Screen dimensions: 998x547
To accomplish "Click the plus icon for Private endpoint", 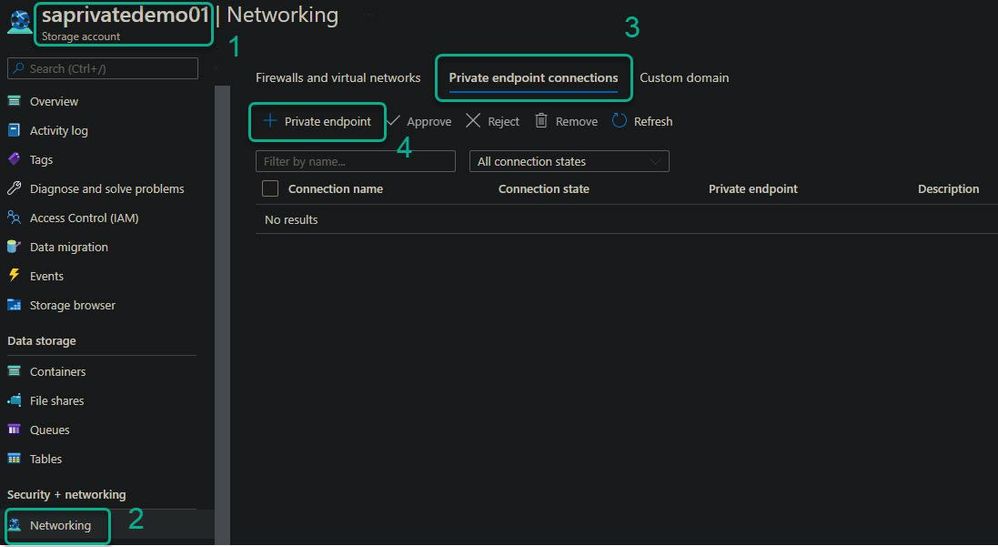I will tap(270, 121).
